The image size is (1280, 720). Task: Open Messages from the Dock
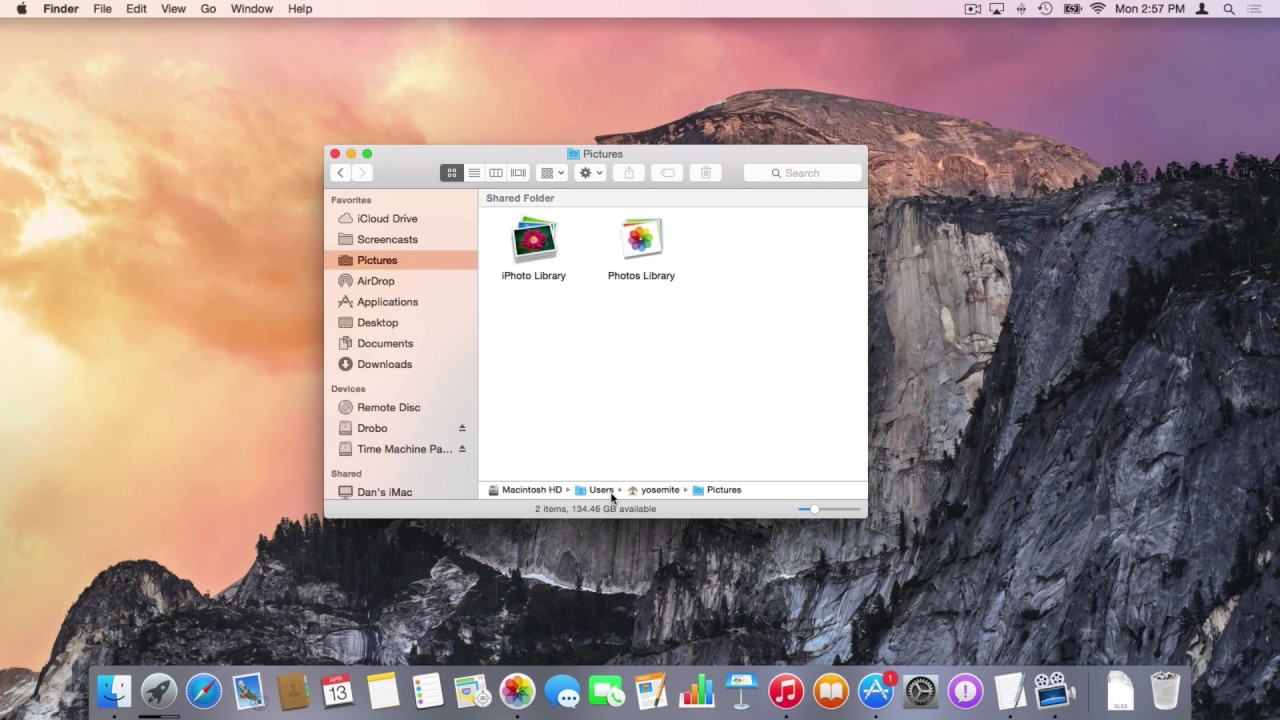point(562,691)
